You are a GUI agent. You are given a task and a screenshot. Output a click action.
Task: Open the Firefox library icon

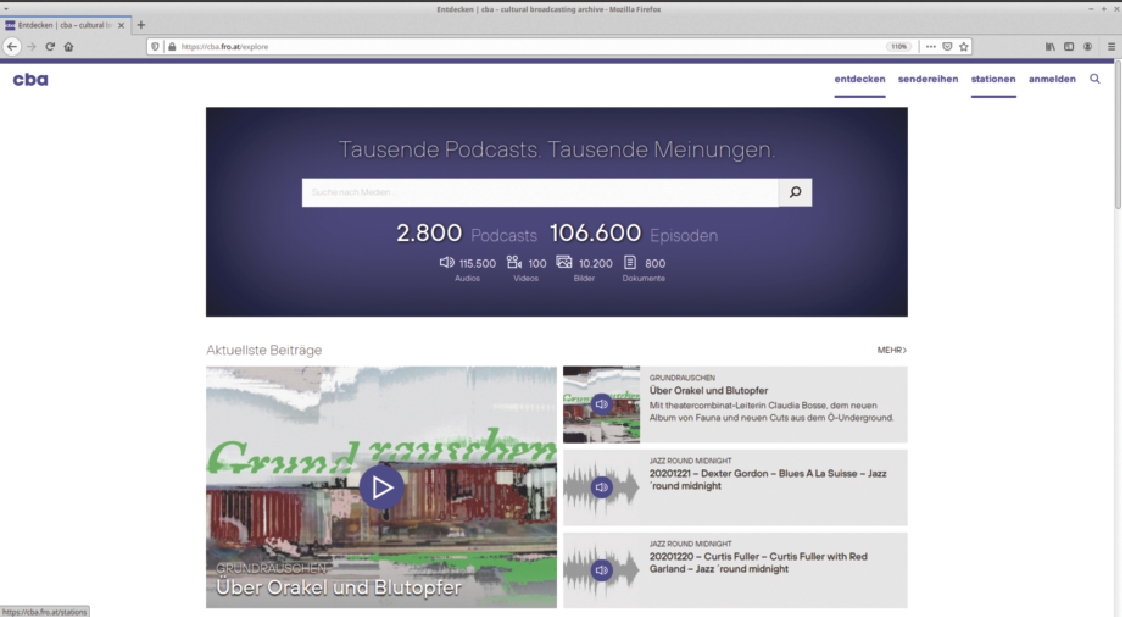tap(1050, 46)
